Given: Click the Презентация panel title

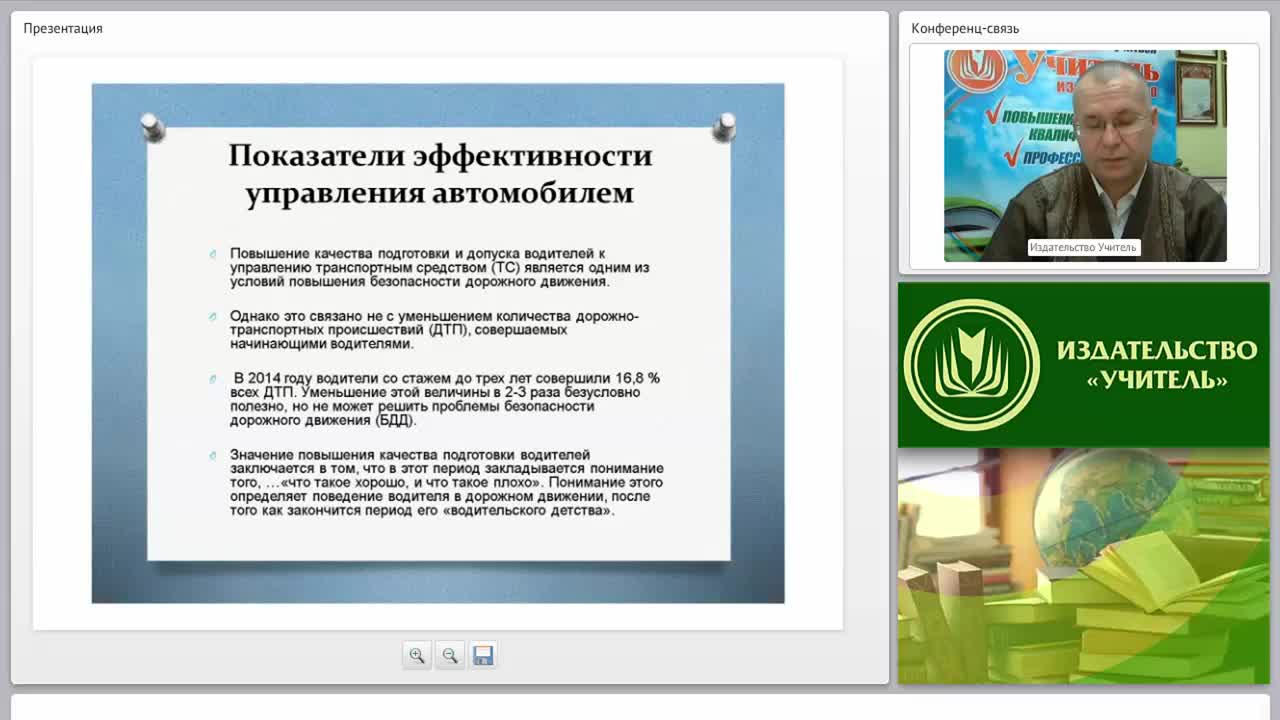Looking at the screenshot, I should tap(63, 28).
